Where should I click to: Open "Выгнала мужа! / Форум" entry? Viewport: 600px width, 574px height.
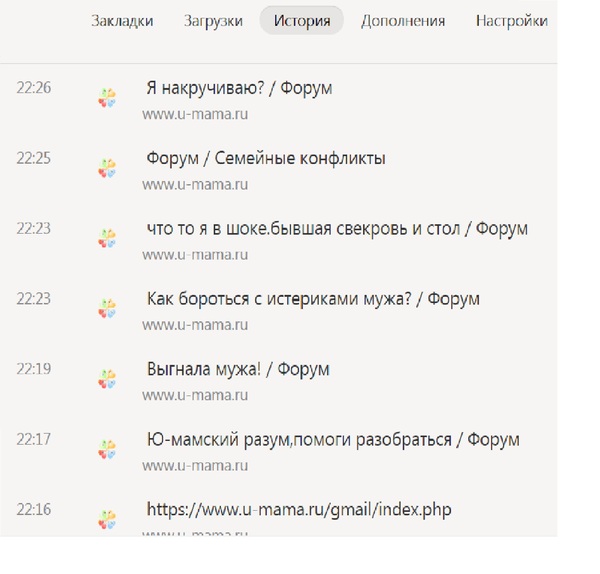tap(238, 369)
